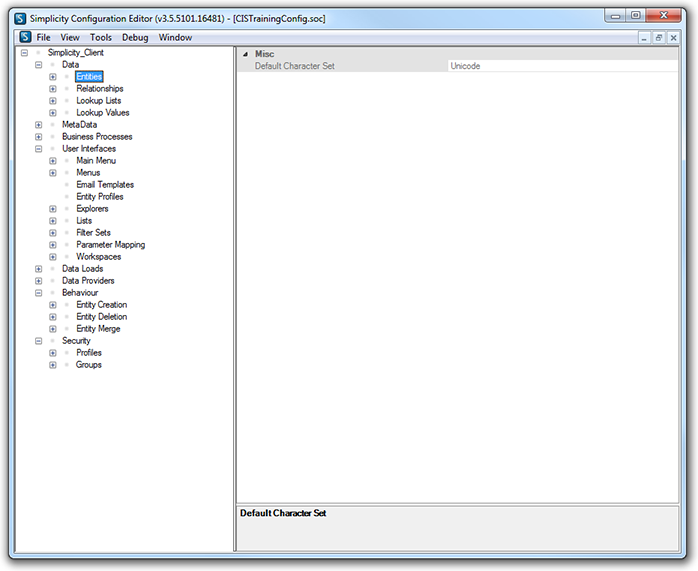Select Entity Merge in the tree

point(98,329)
